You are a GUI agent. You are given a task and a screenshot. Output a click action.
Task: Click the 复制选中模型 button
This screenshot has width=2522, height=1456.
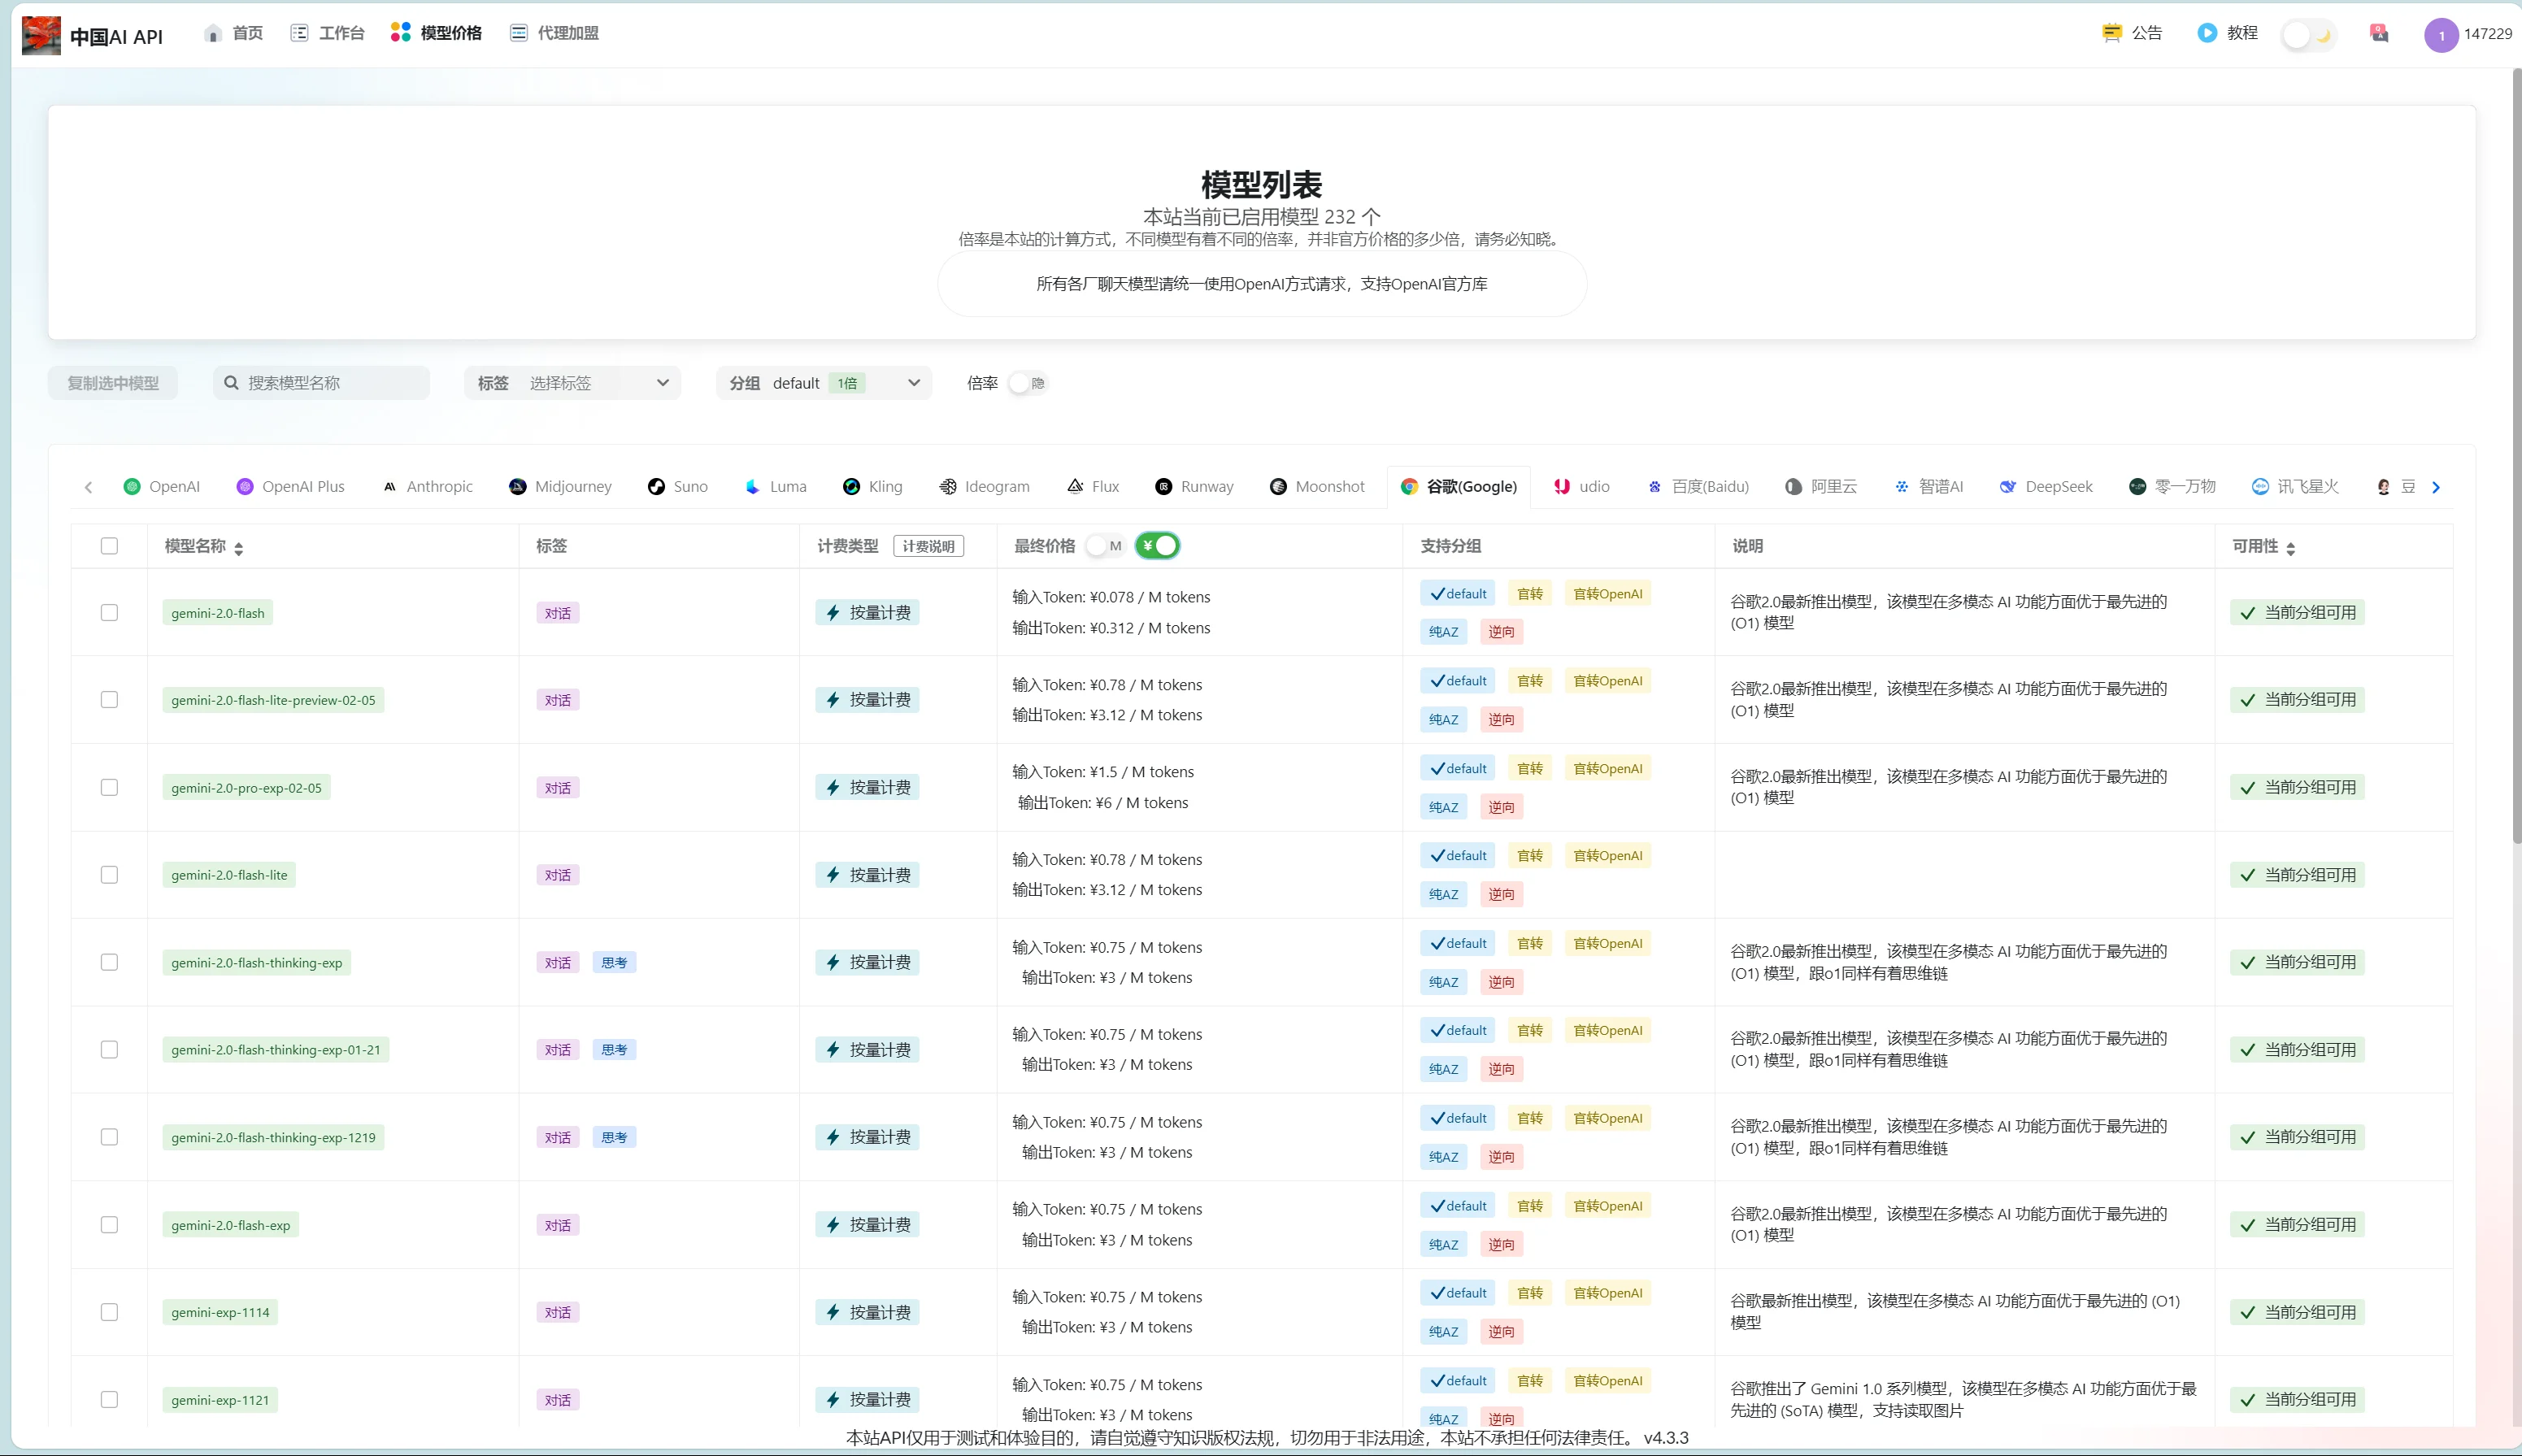pyautogui.click(x=113, y=383)
